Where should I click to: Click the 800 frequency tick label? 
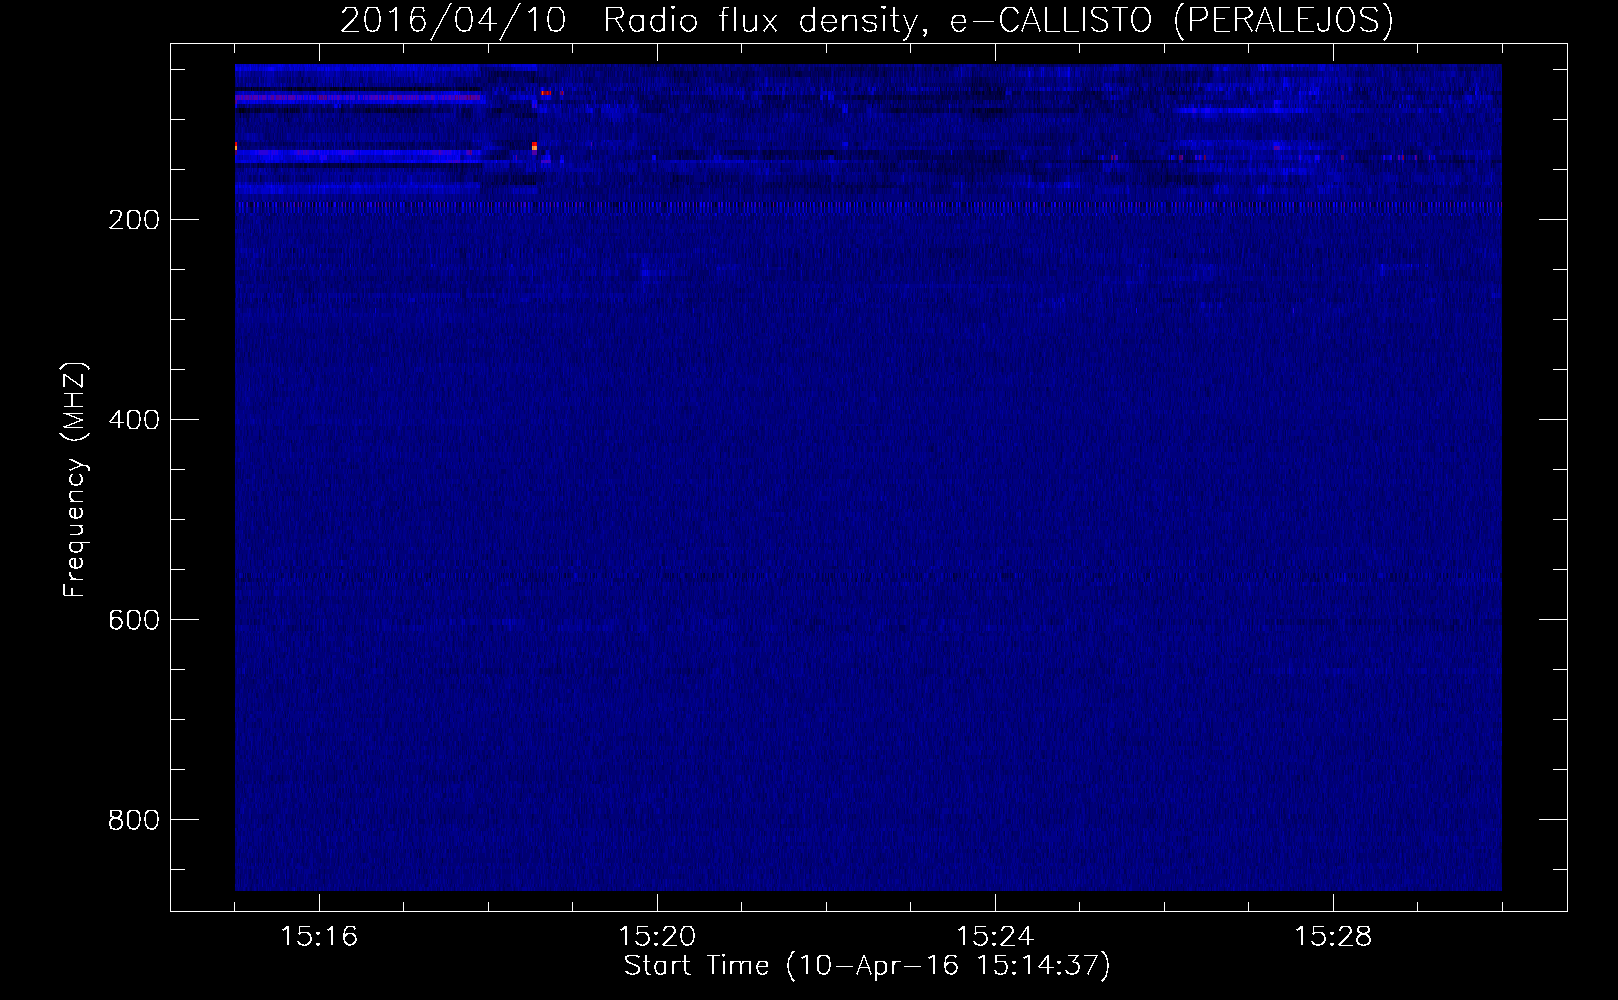[134, 820]
